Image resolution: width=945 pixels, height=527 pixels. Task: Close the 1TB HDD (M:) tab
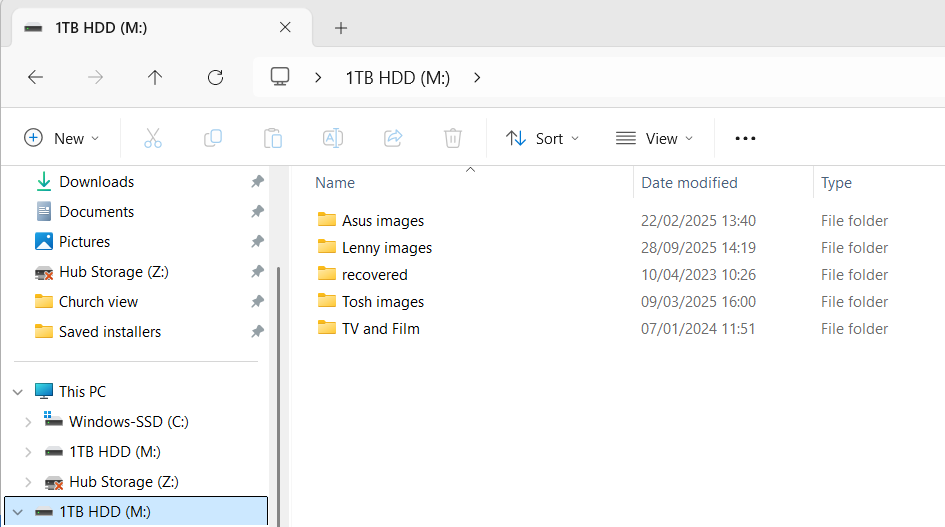tap(285, 27)
